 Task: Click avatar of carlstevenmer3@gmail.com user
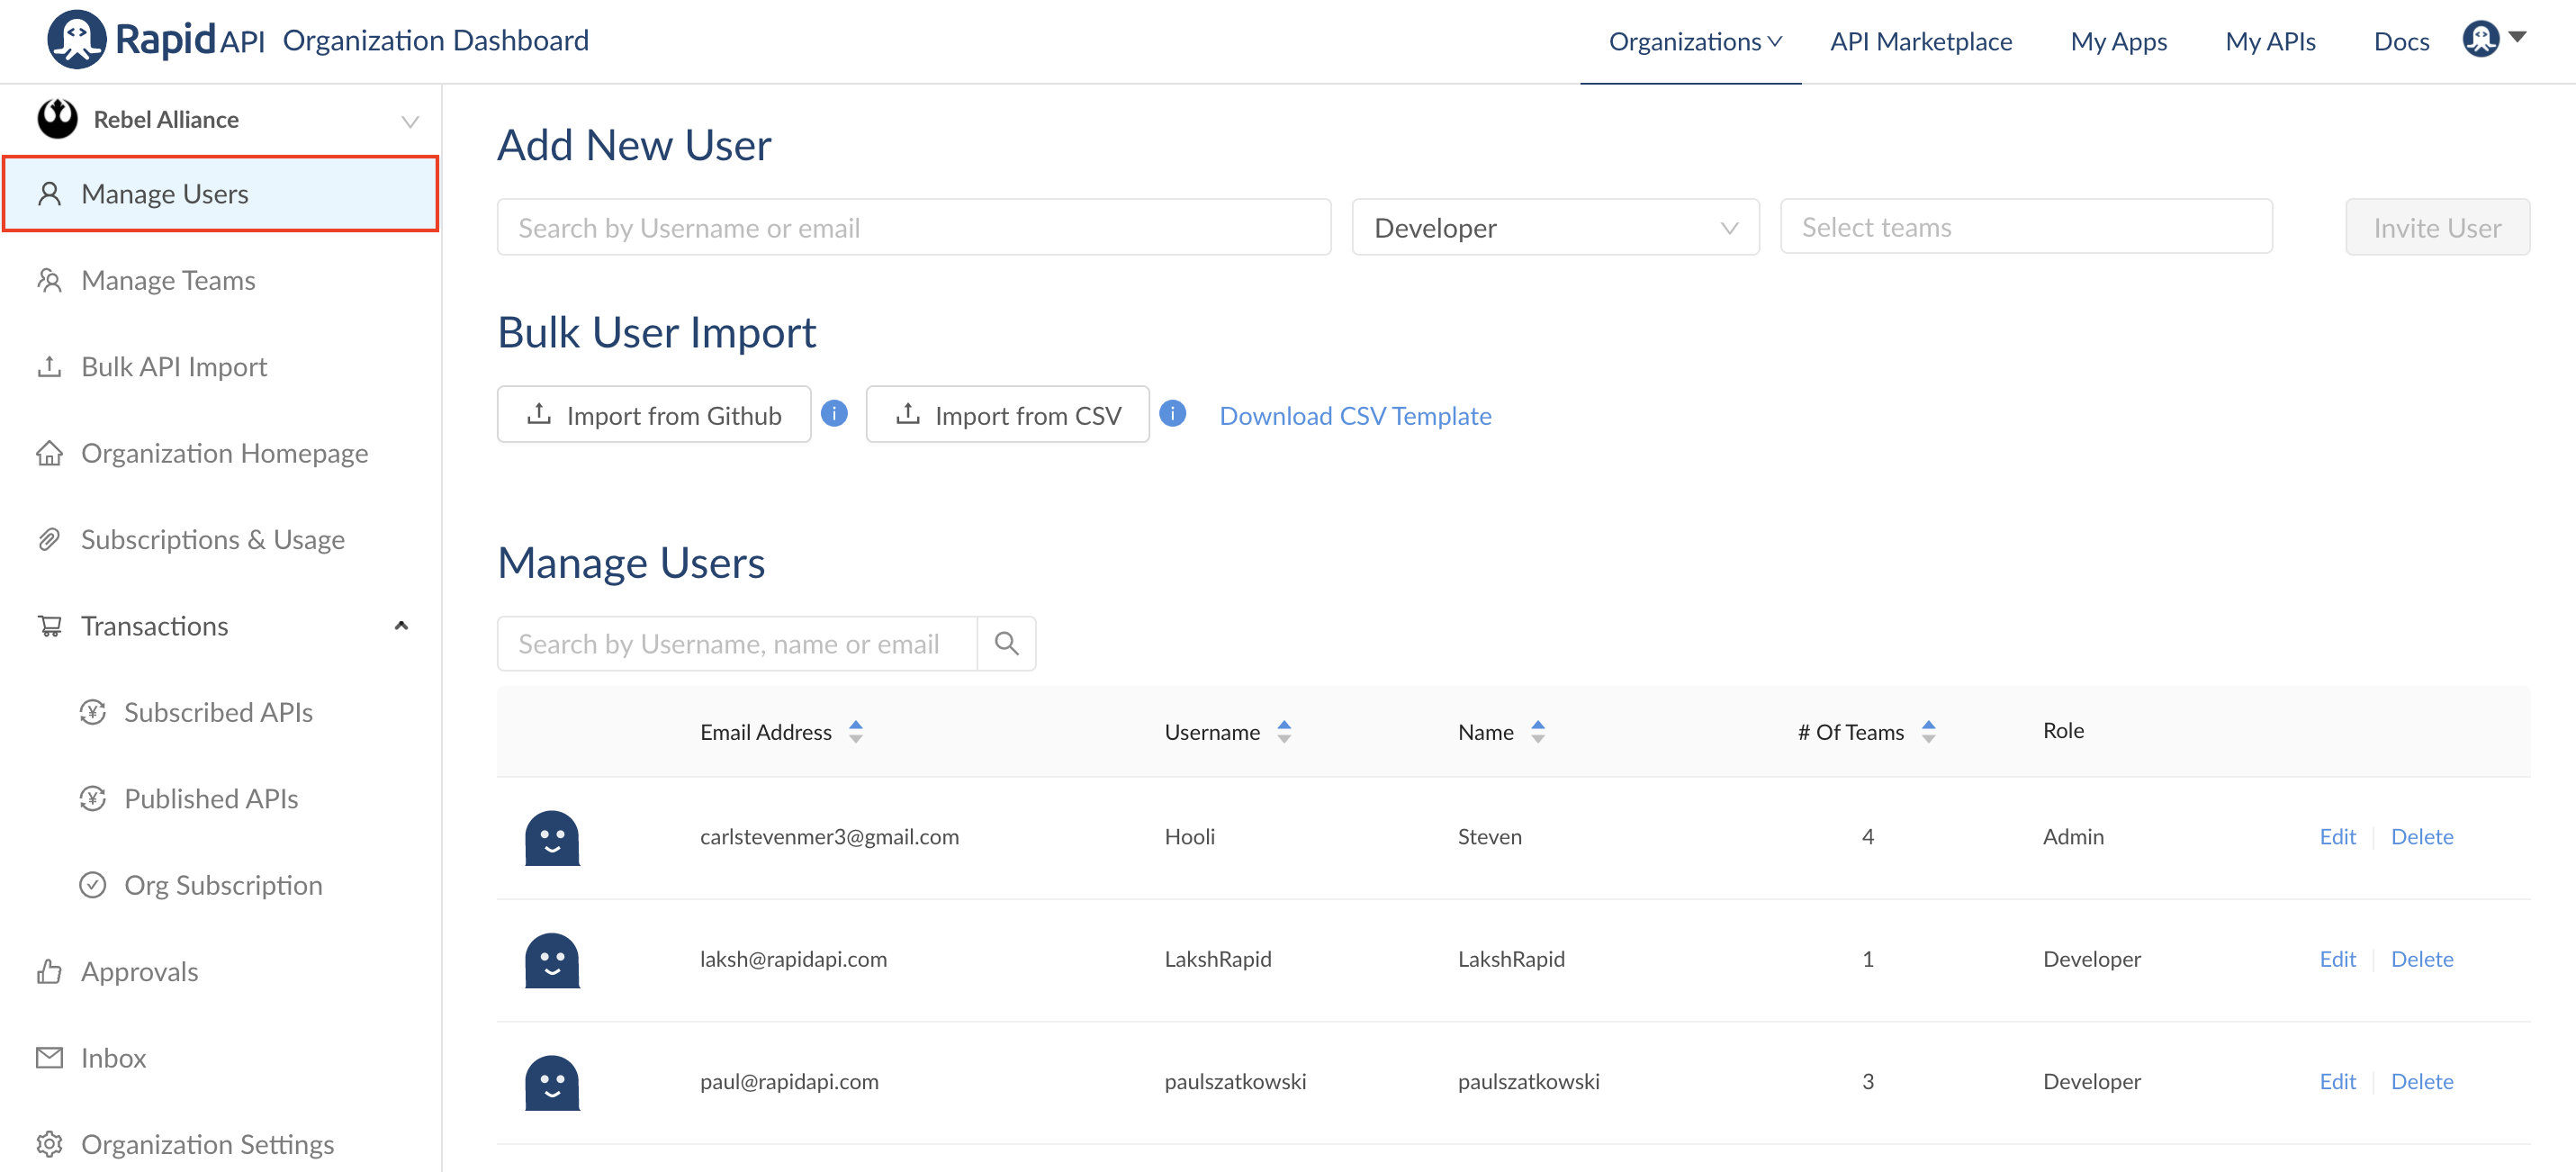click(x=552, y=837)
